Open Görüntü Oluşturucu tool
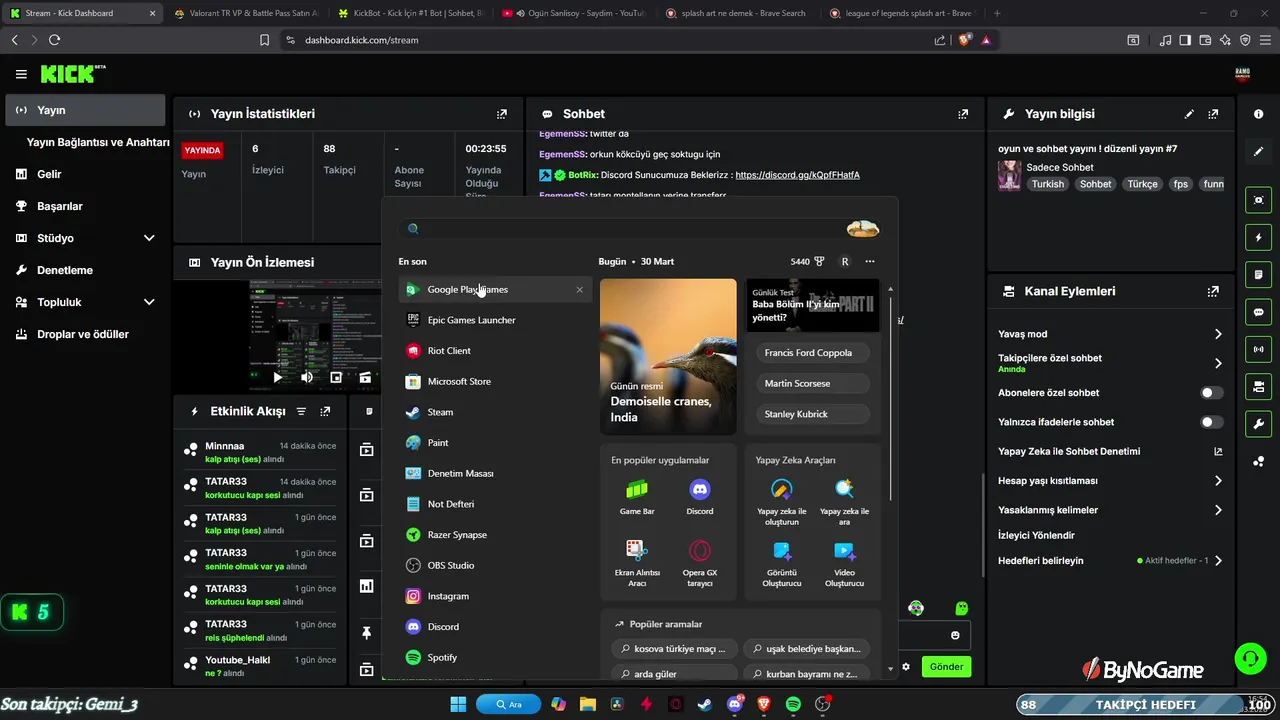Viewport: 1280px width, 720px height. pos(782,563)
